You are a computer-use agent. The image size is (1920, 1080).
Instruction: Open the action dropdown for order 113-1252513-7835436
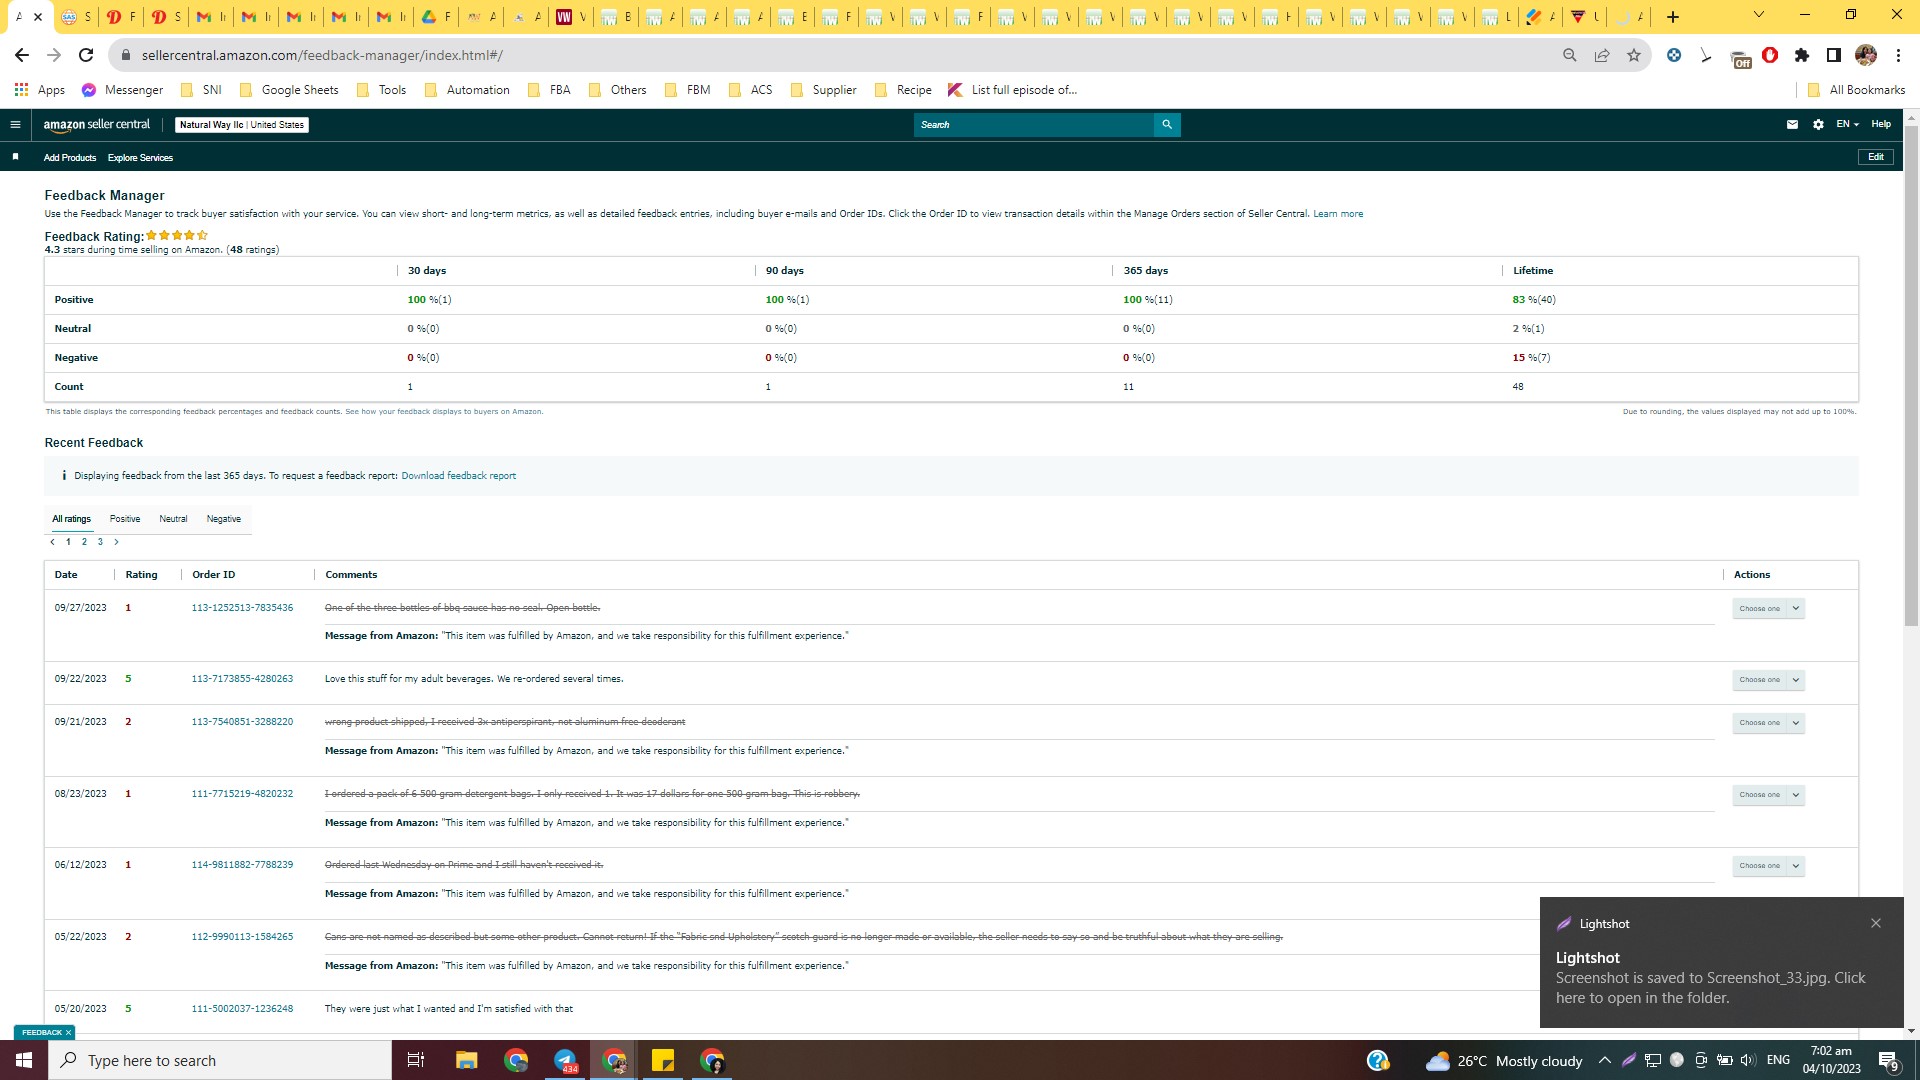[x=1768, y=608]
